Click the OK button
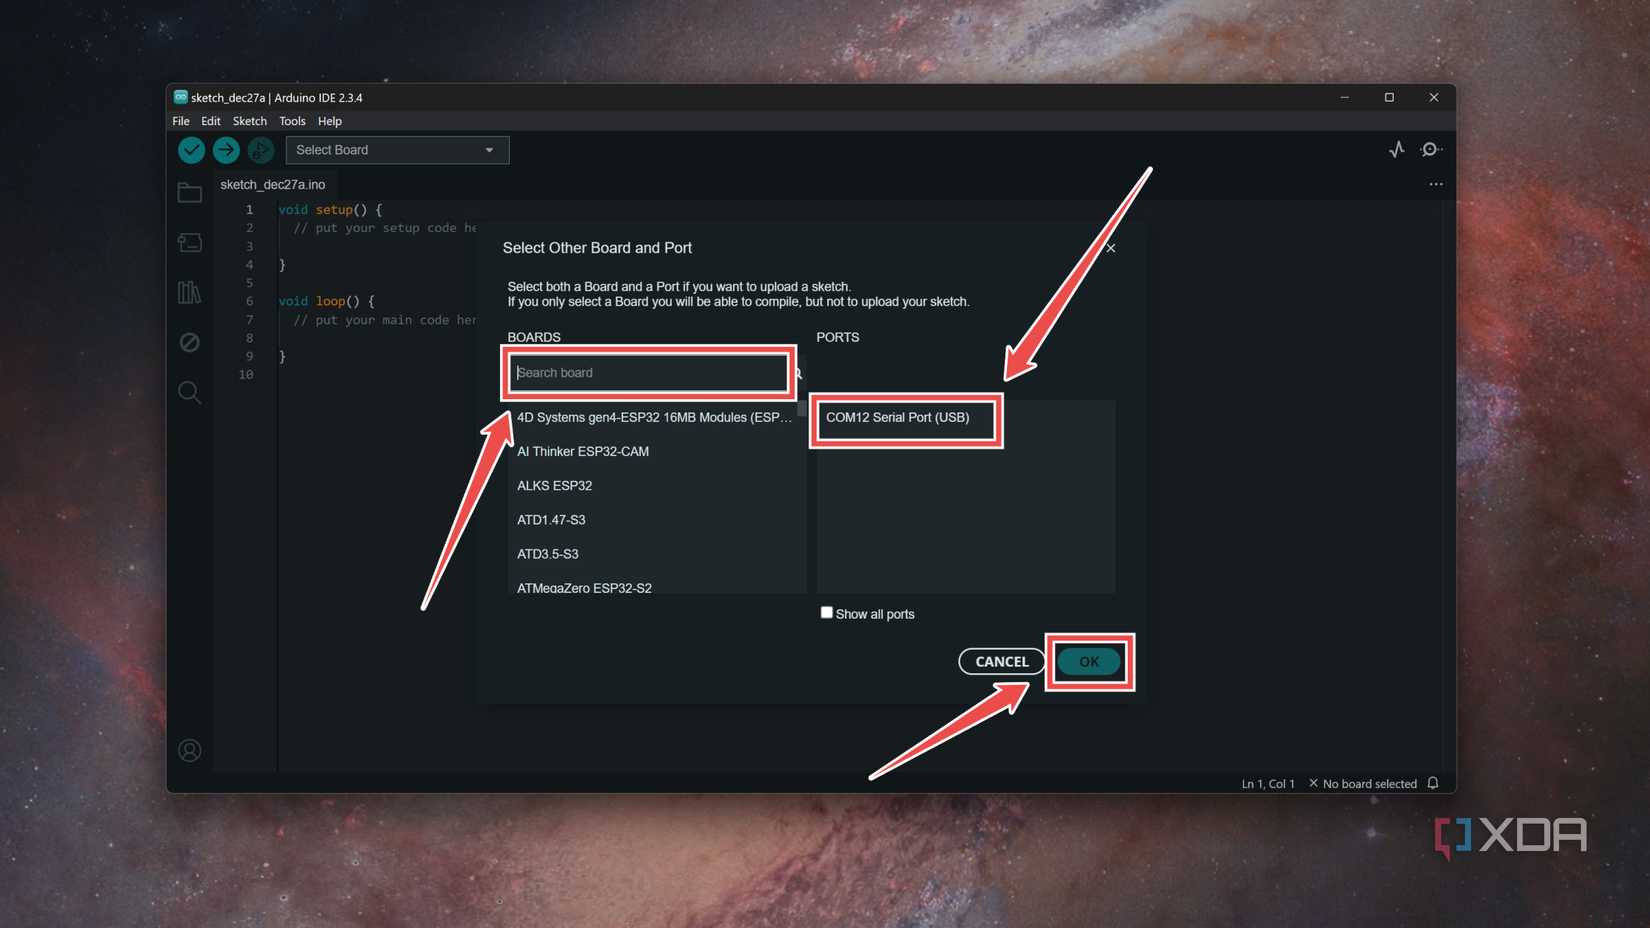Screen dimensions: 1650x928 [1089, 662]
